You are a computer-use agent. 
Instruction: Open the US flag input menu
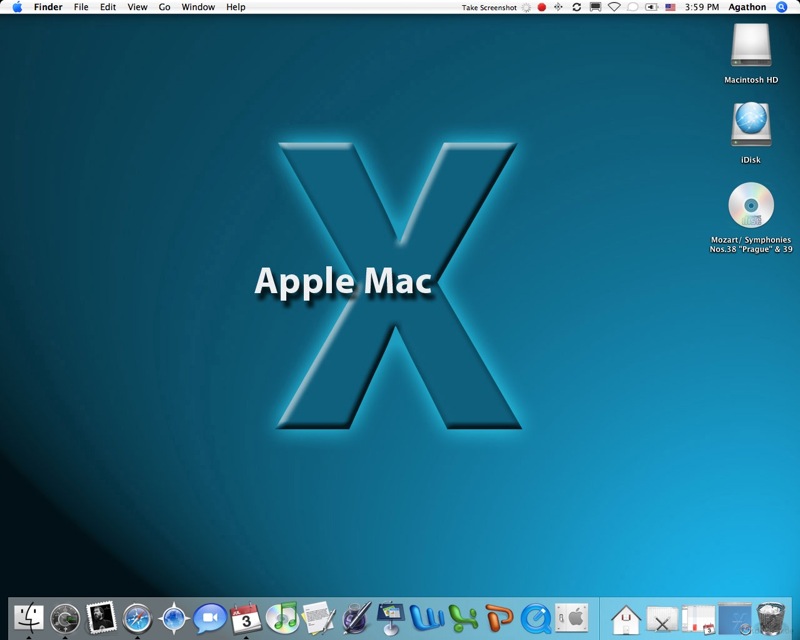point(670,7)
